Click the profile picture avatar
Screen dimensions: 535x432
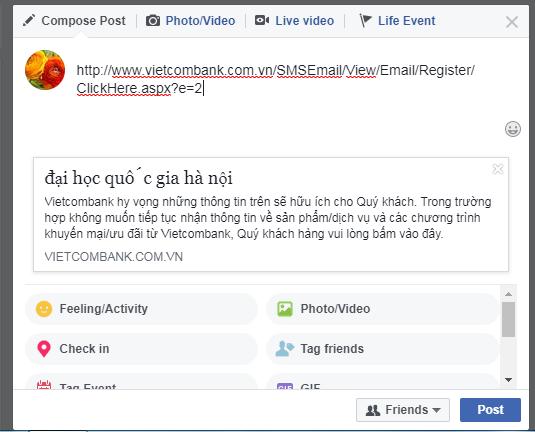point(45,70)
